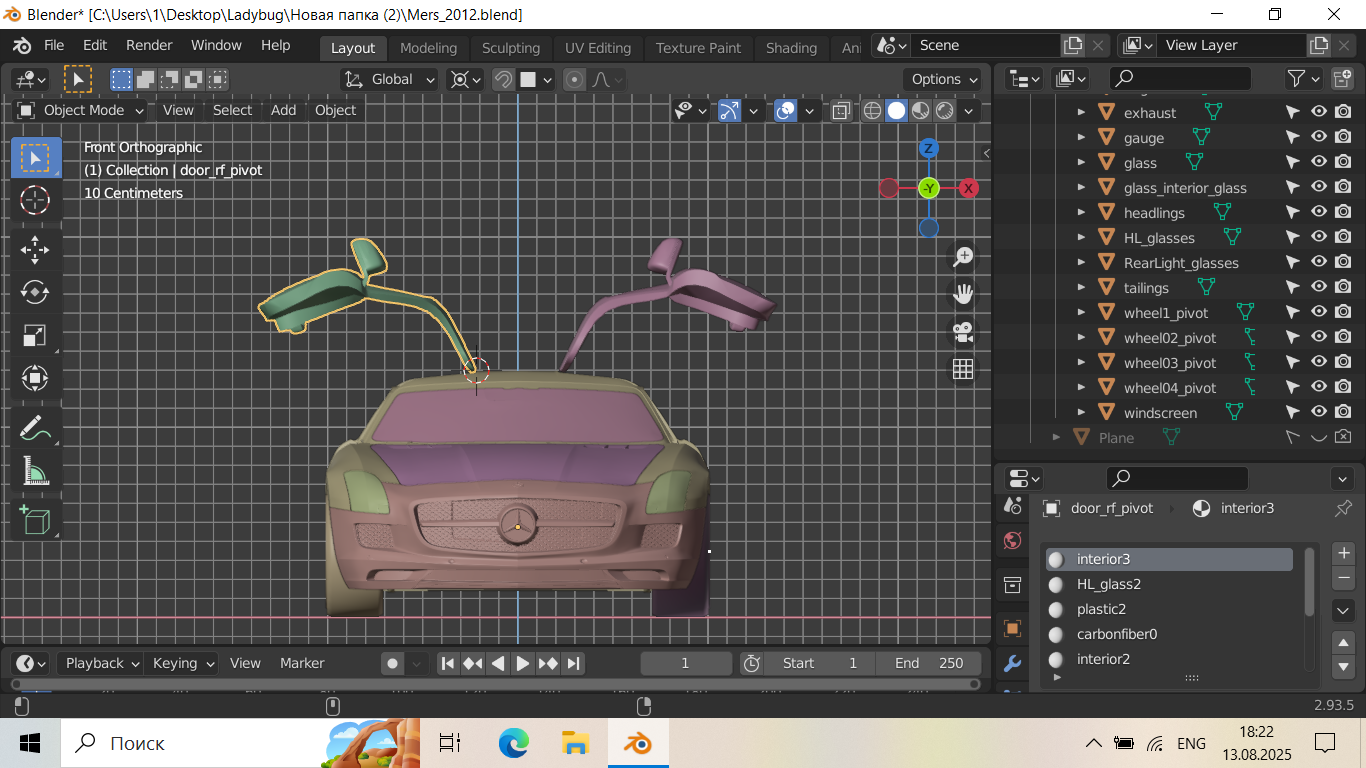Viewport: 1366px width, 768px height.
Task: Open the Object Mode dropdown
Action: point(82,110)
